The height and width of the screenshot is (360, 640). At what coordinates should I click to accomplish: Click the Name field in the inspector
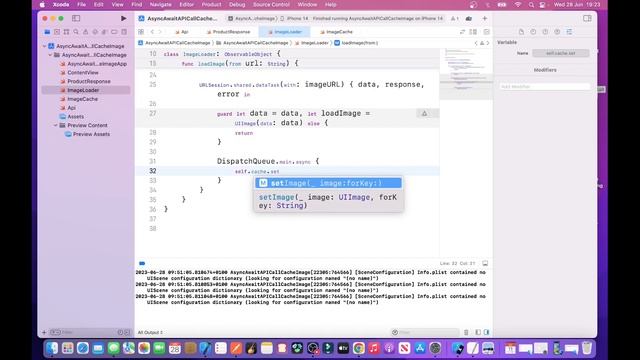tap(561, 53)
